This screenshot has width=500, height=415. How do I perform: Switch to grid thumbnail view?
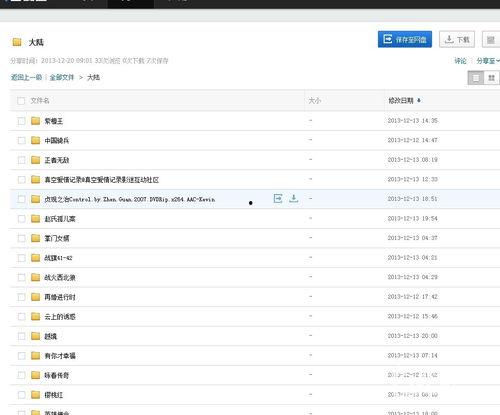491,78
